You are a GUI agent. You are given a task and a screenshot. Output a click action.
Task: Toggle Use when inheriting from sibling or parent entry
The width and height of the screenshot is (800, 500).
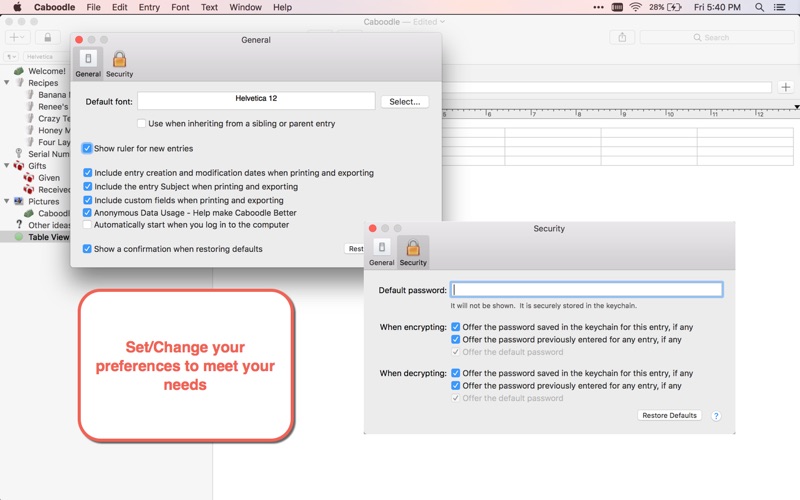[141, 123]
